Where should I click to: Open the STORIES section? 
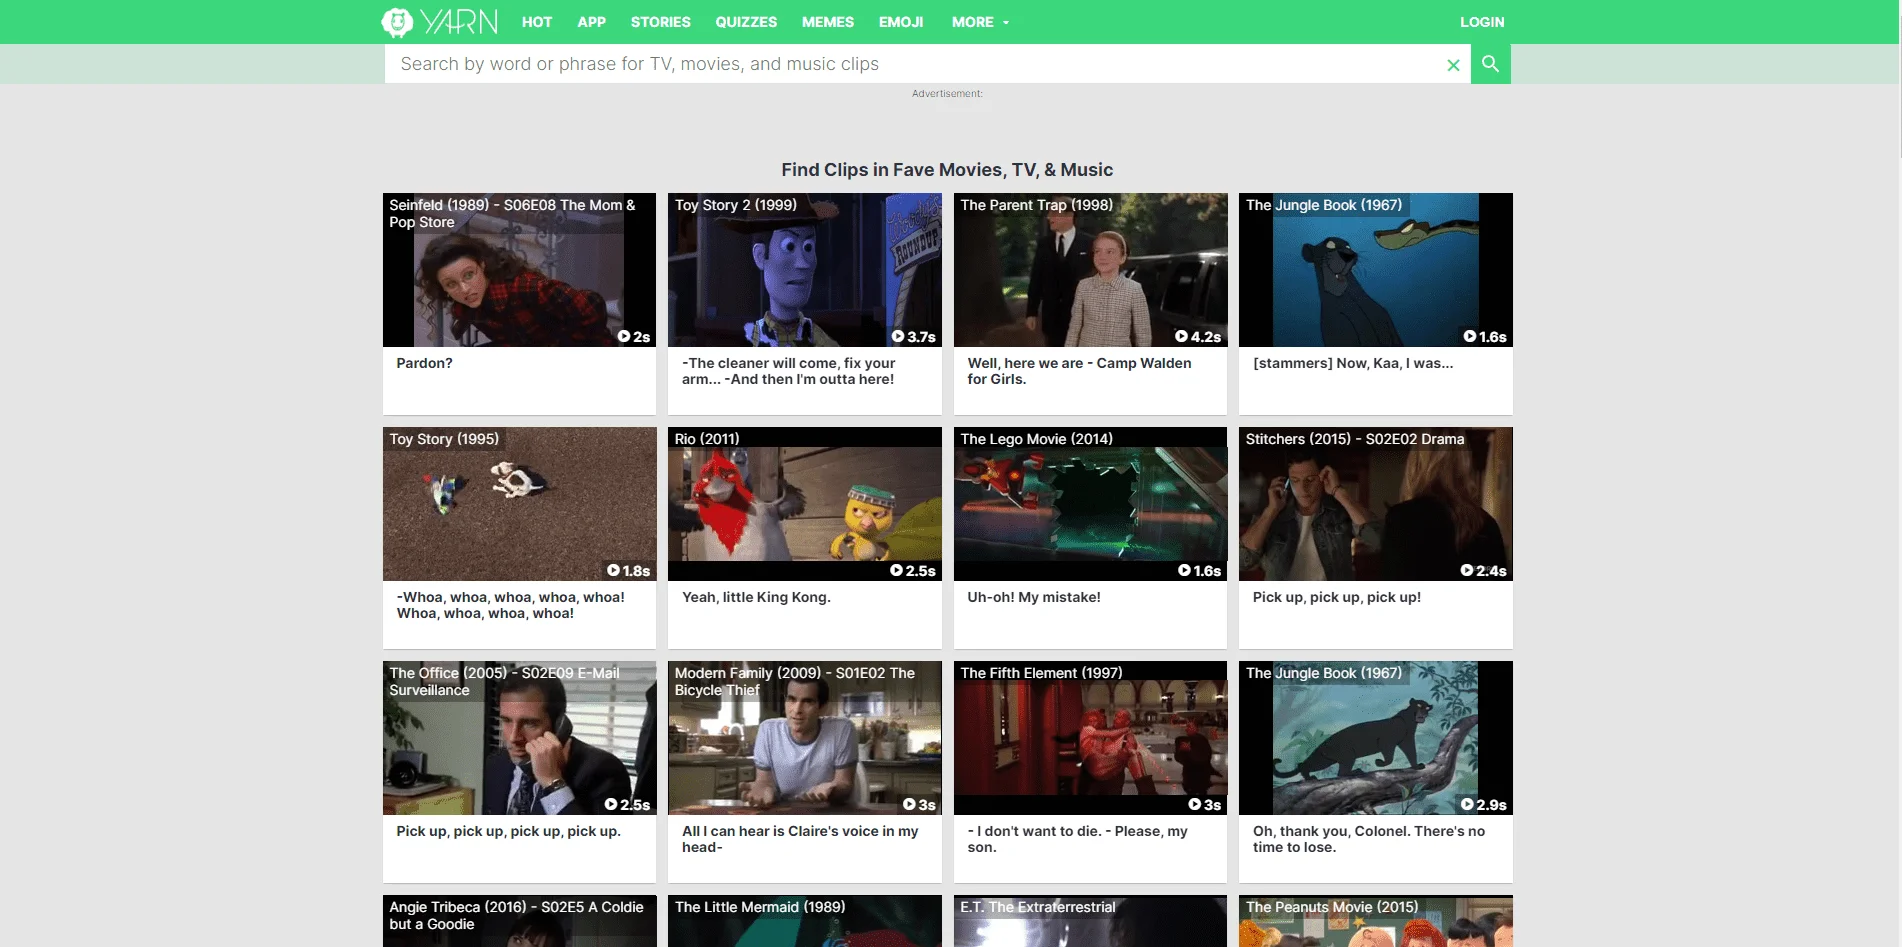pyautogui.click(x=661, y=22)
